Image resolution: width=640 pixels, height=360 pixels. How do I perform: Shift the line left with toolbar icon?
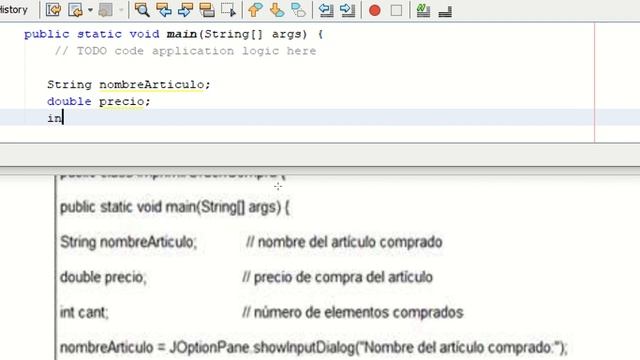326,10
